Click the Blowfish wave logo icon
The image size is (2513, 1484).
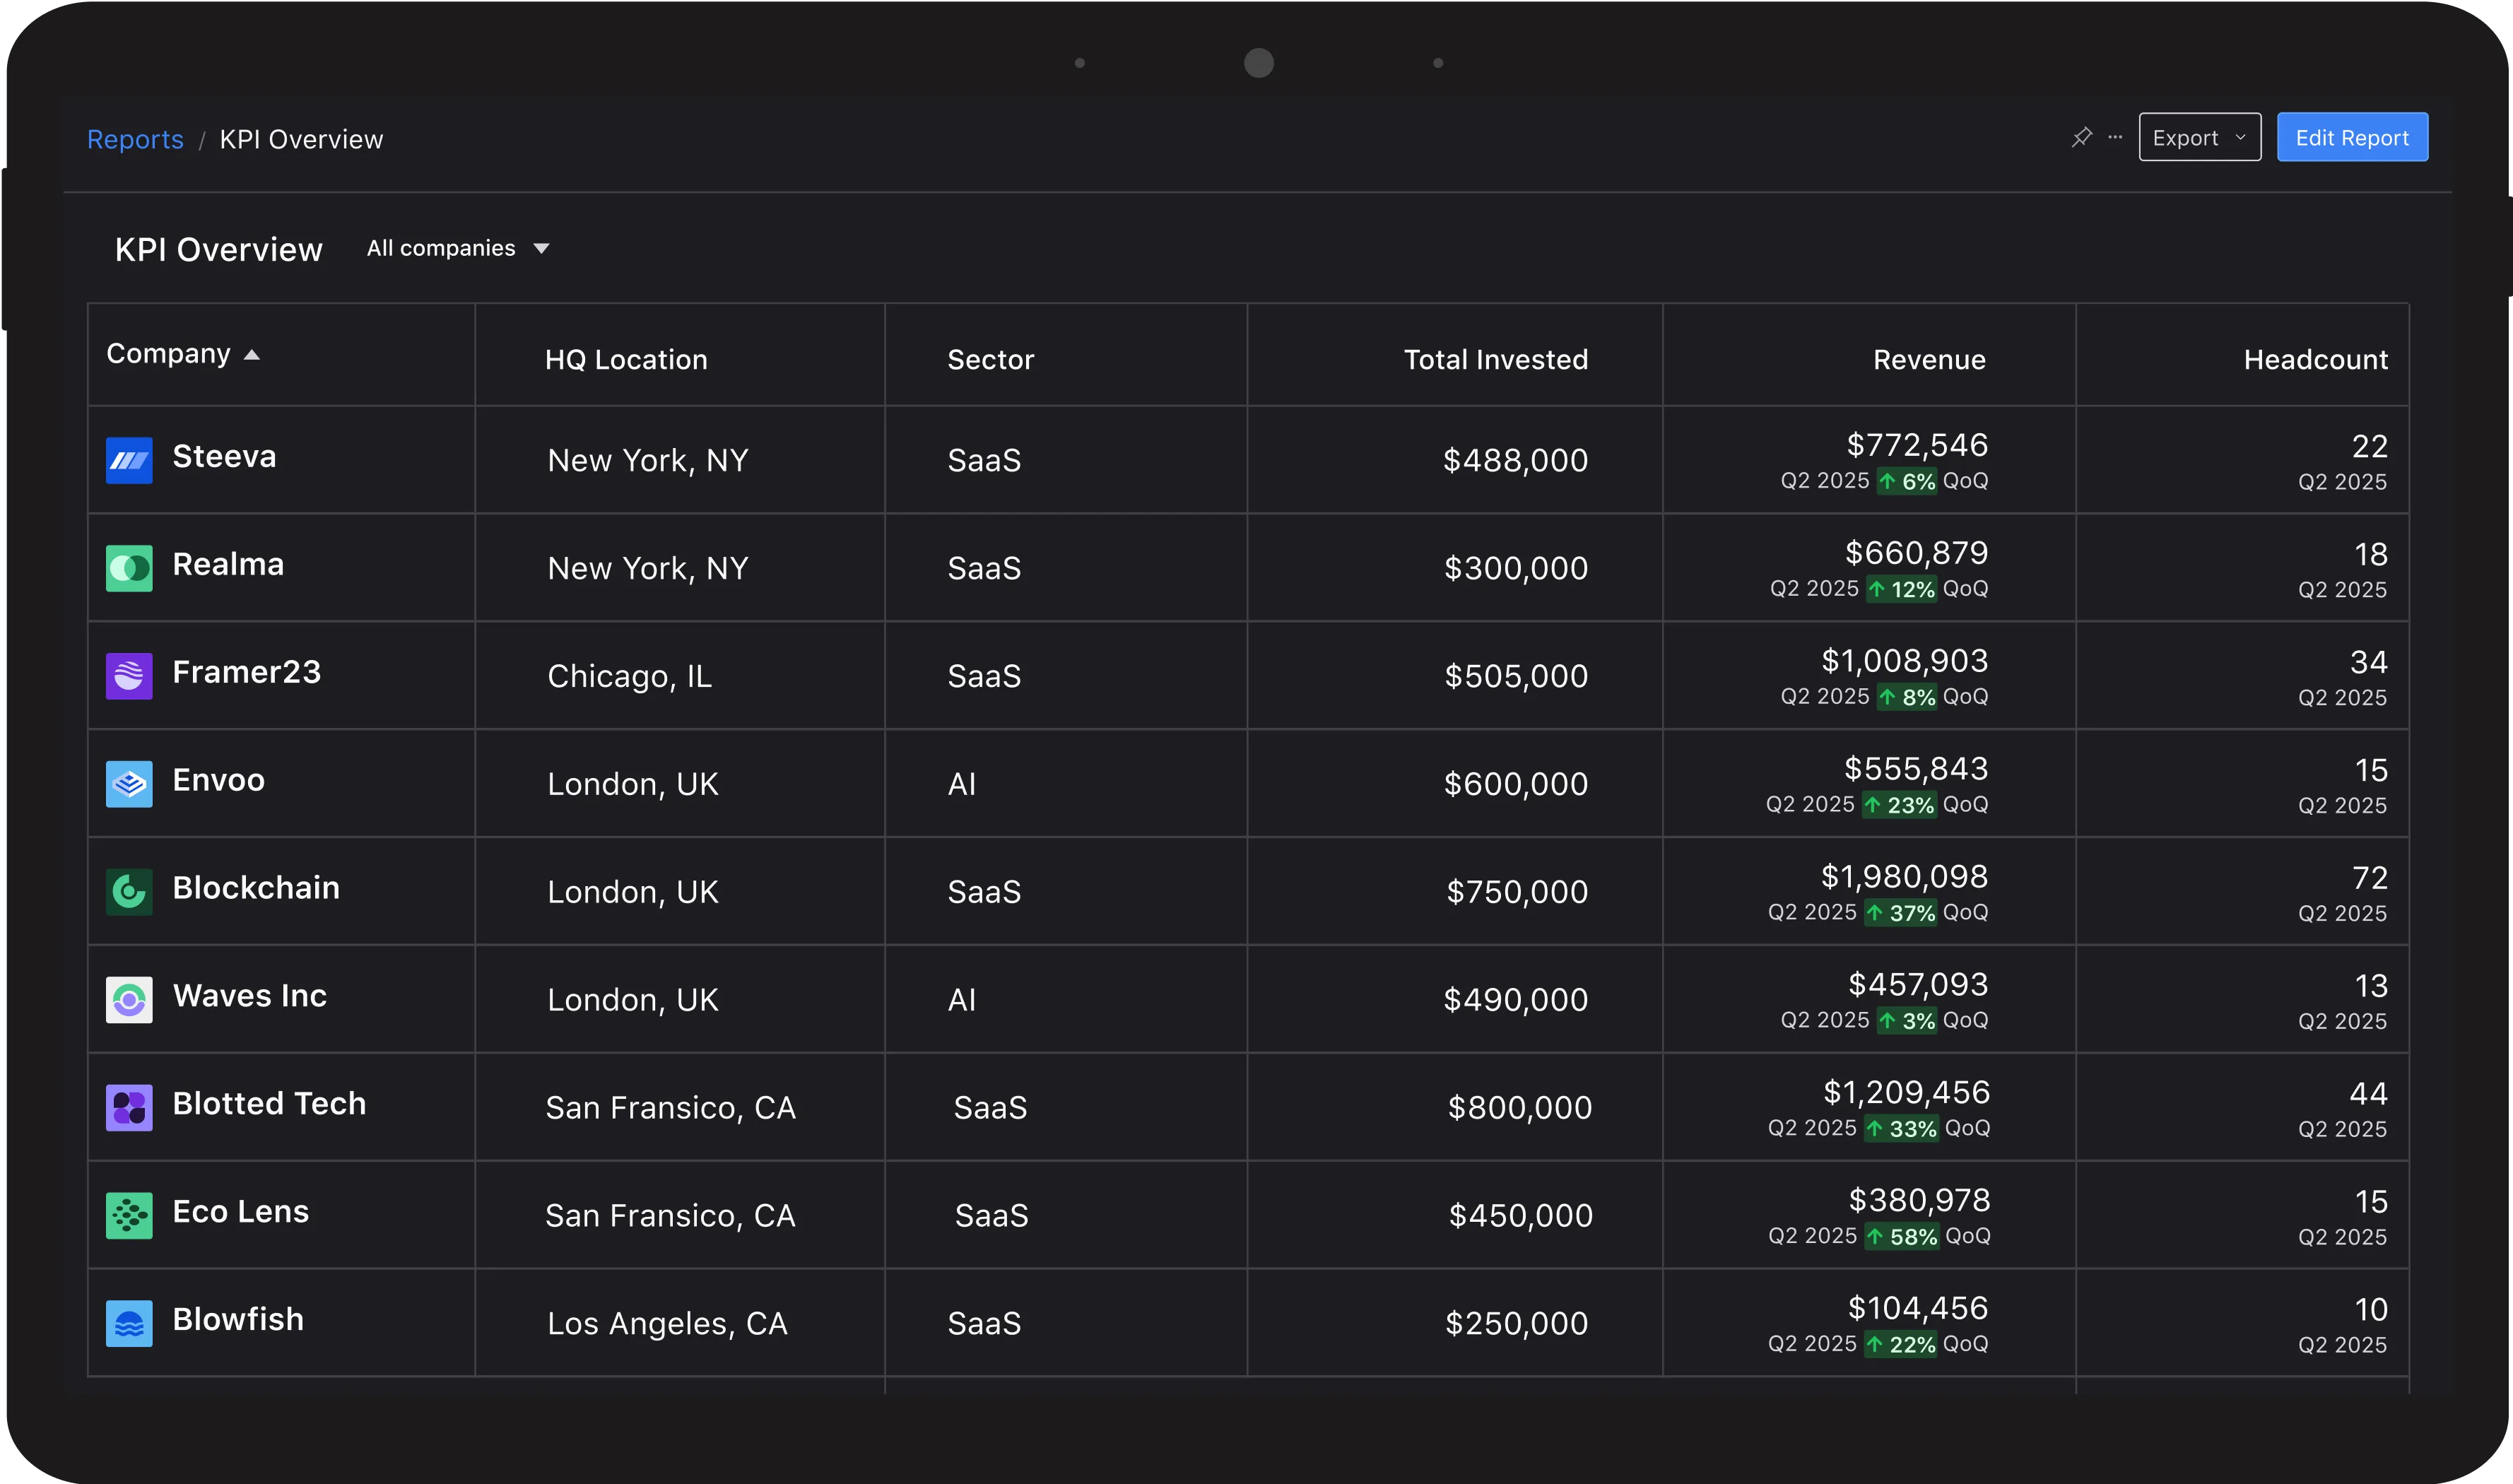129,1323
